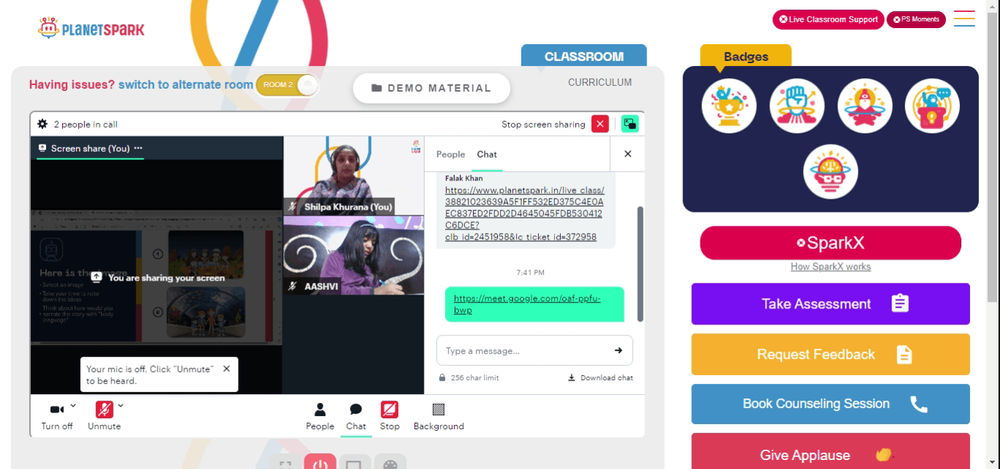The height and width of the screenshot is (469, 1000).
Task: Open the CURRICULUM tab
Action: 600,82
